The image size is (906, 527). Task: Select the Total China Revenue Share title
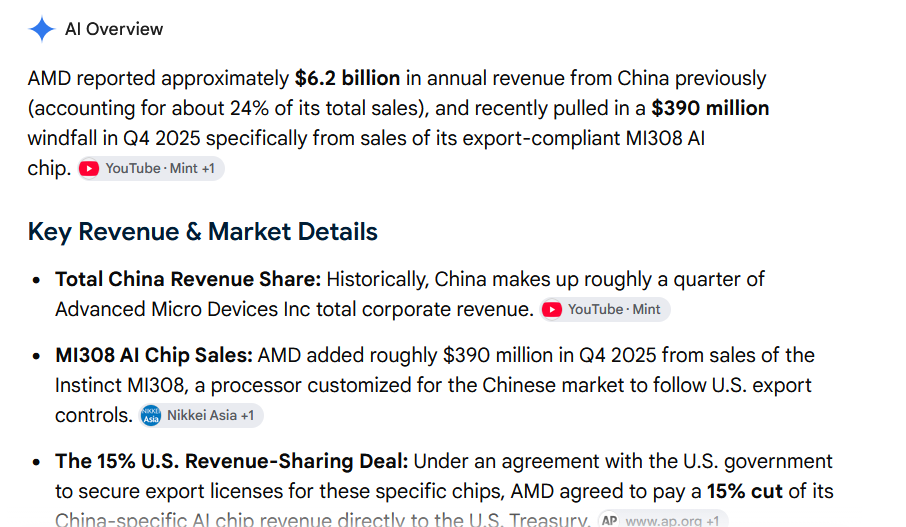(188, 279)
